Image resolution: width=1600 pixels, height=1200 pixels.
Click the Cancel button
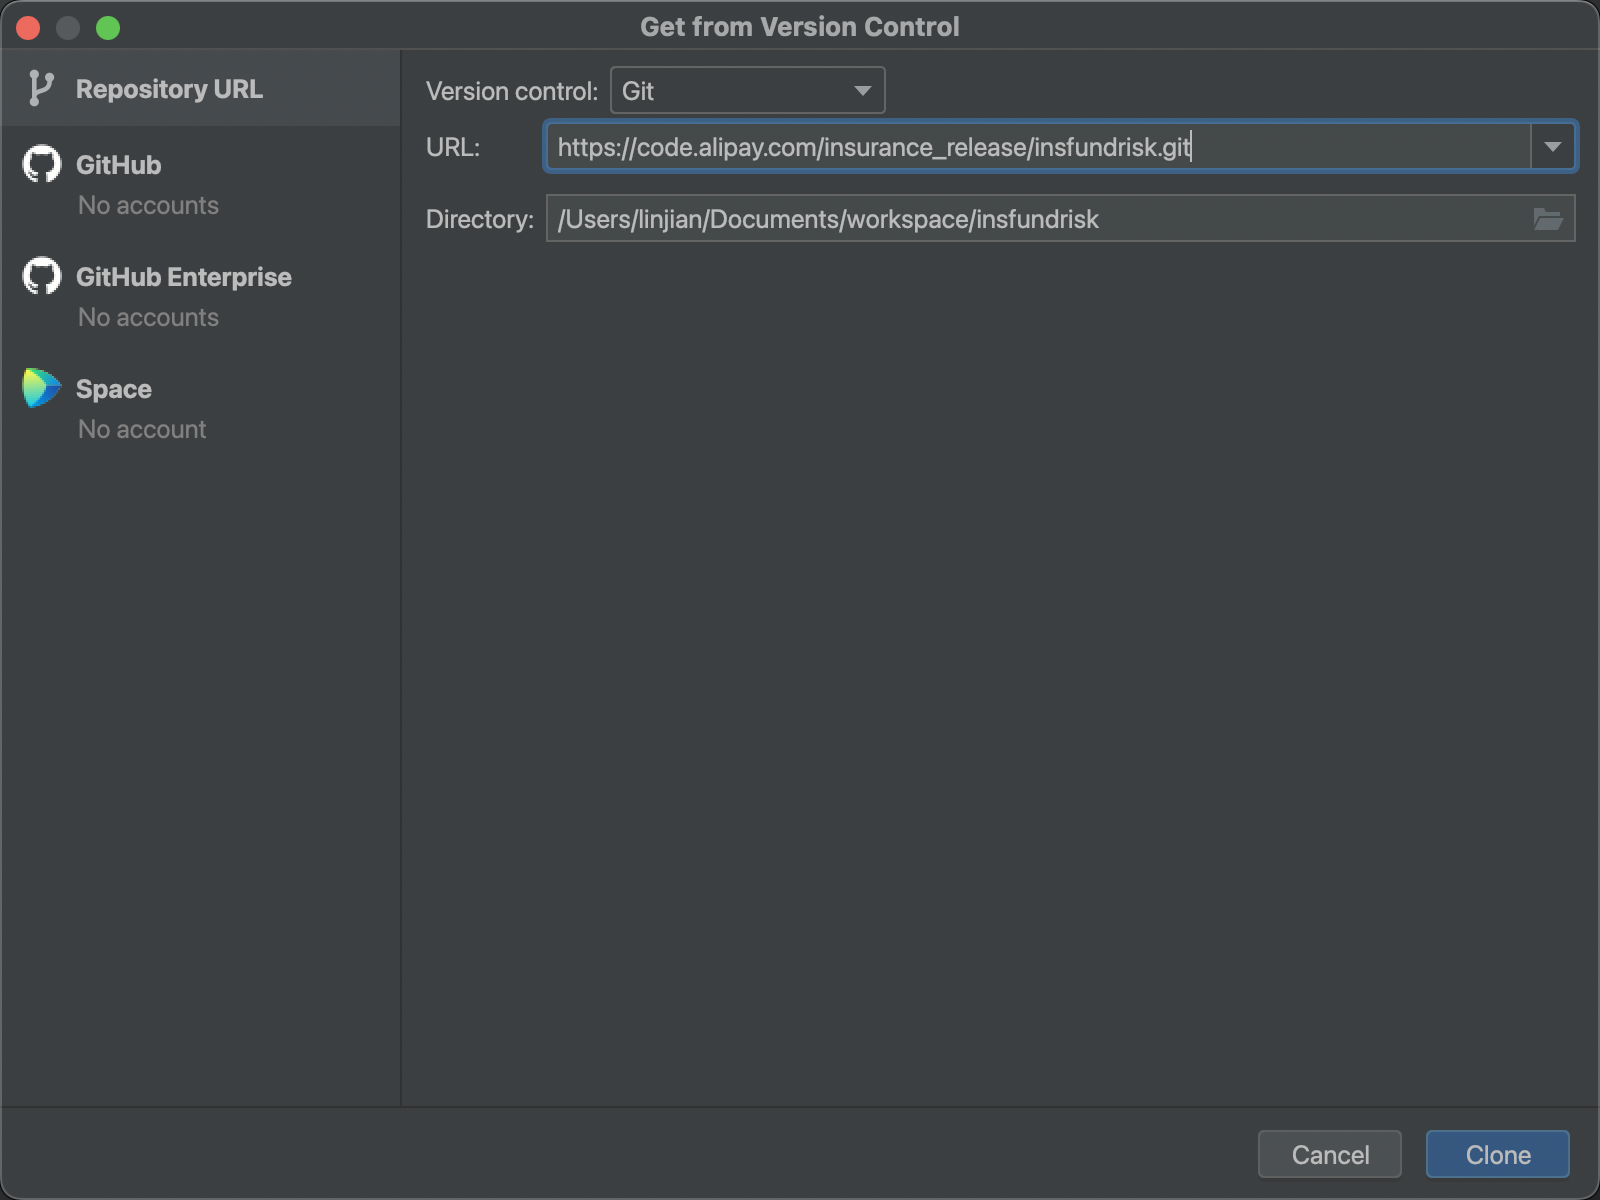click(1329, 1155)
